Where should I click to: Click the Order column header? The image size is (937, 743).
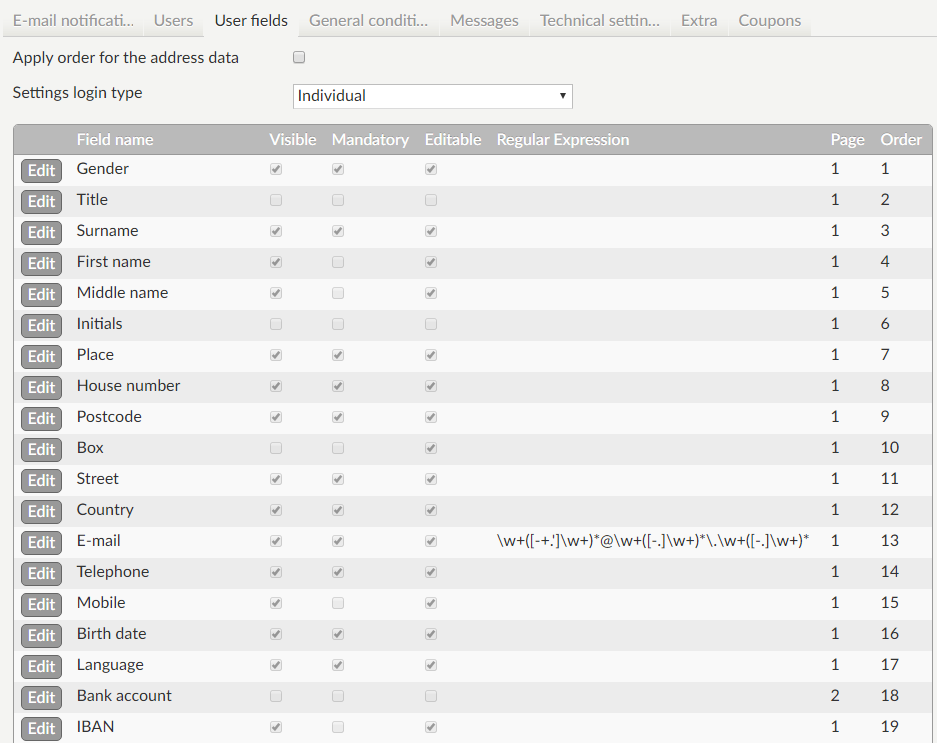[x=900, y=140]
